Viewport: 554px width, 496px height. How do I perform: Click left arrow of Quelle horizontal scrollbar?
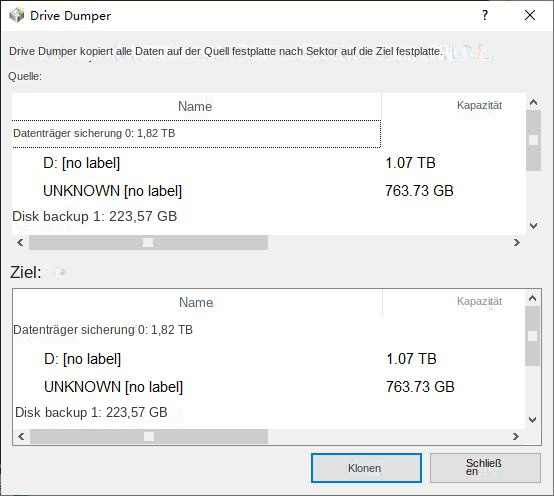pos(20,242)
